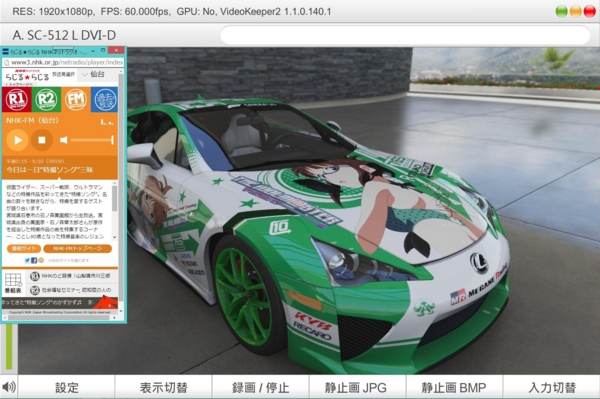Click the 表示切替 button
600x399 pixels.
click(x=163, y=388)
